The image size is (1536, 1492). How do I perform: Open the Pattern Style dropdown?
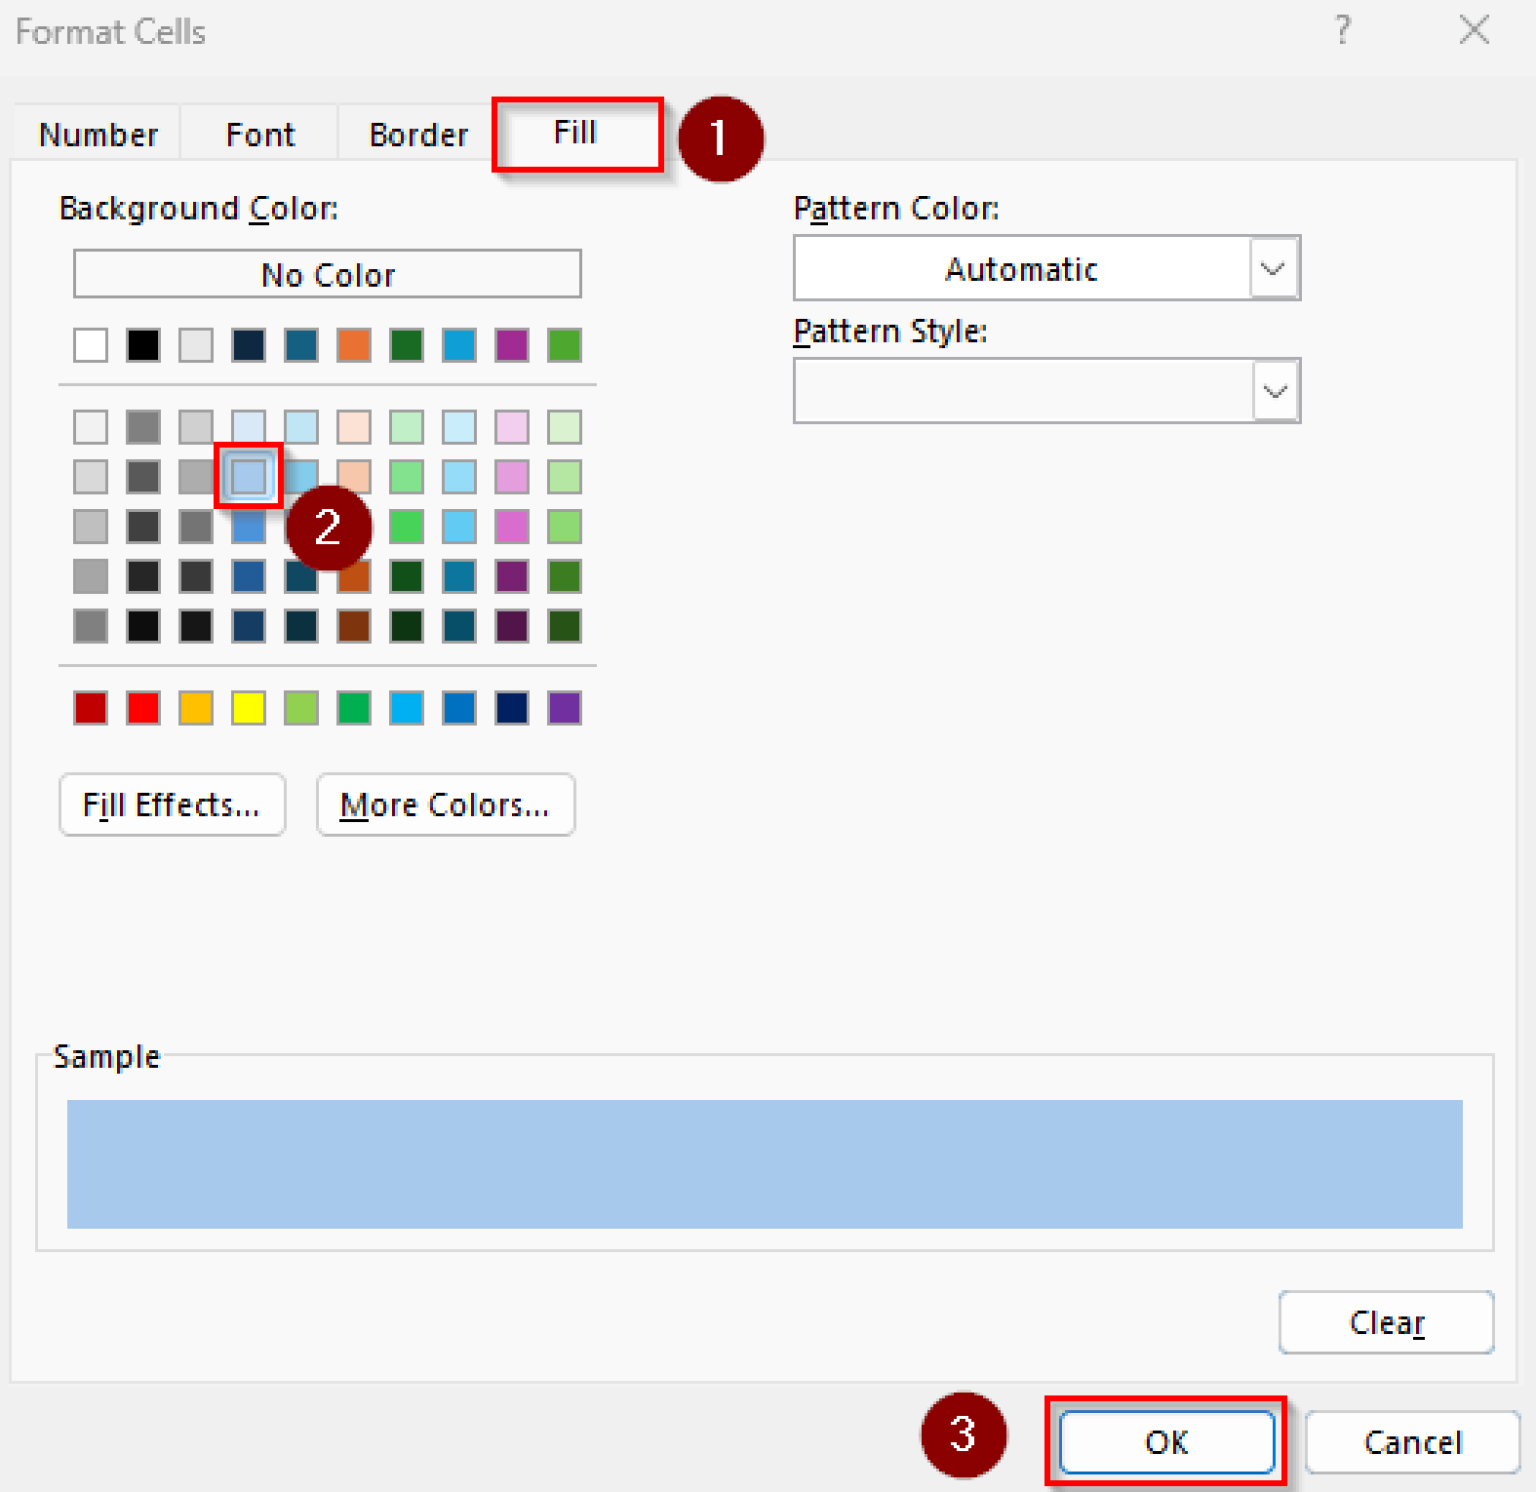click(1274, 391)
